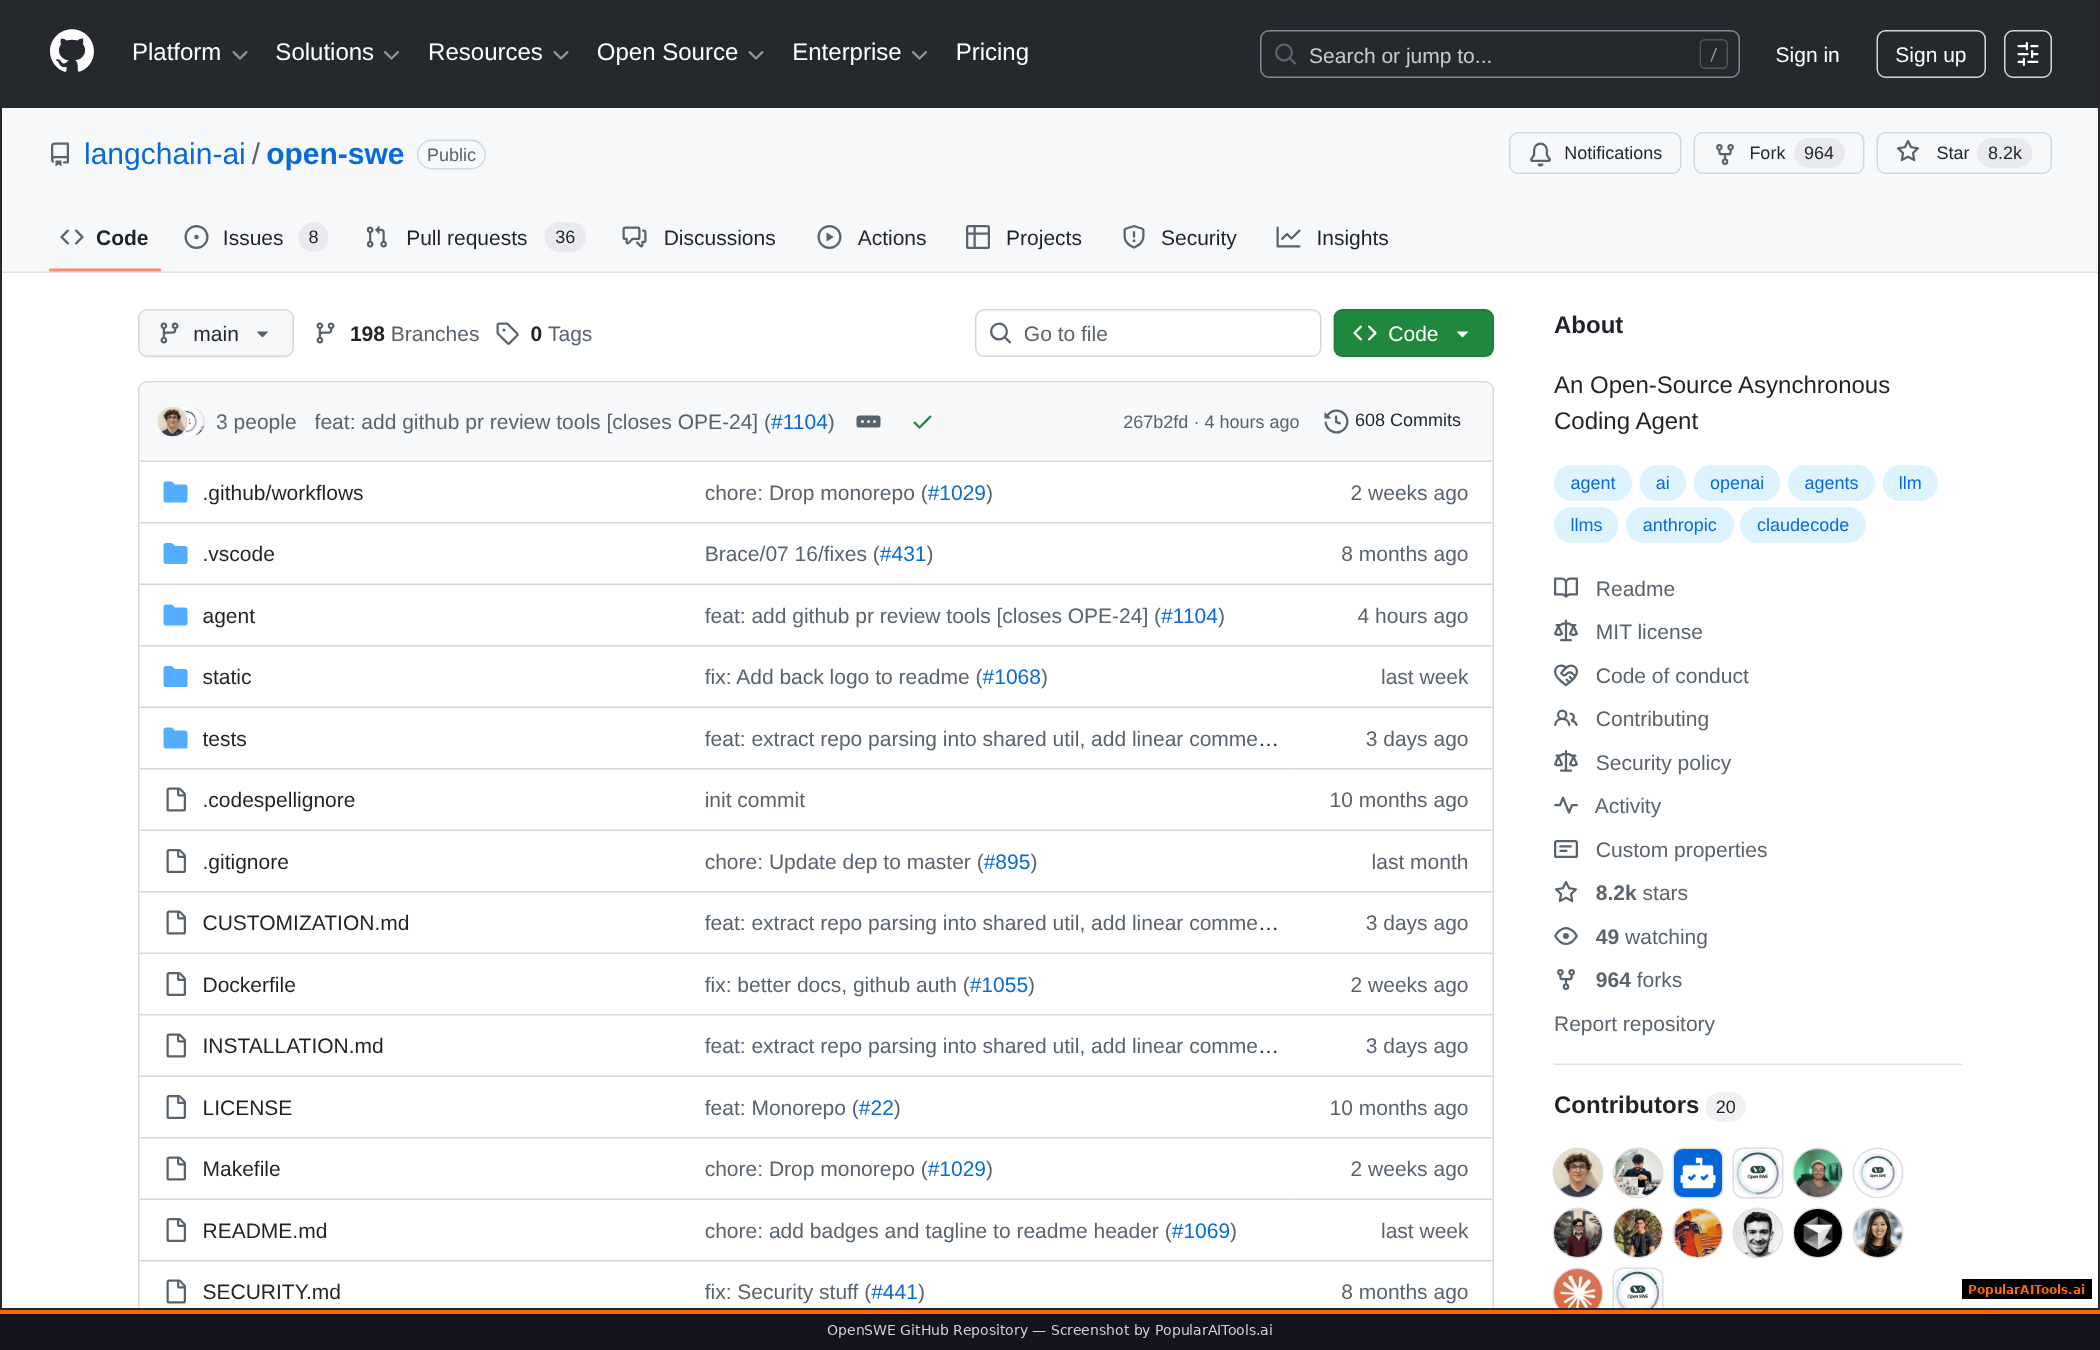Open the main branch selector dropdown

[x=215, y=333]
